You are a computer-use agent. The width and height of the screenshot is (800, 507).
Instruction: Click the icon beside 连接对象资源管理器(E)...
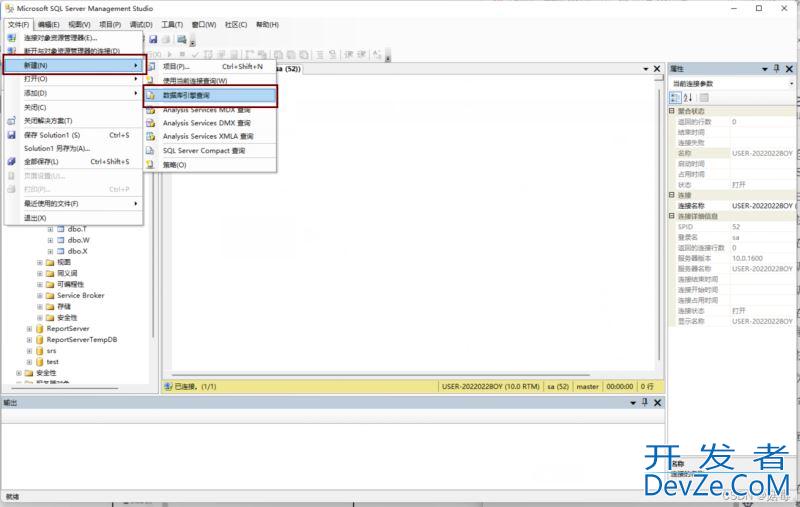[x=12, y=38]
